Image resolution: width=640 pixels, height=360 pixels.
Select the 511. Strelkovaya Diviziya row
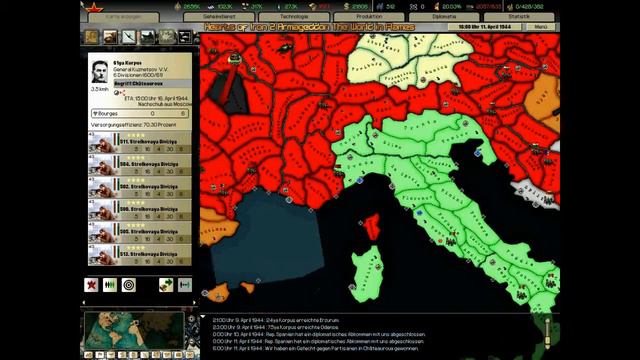140,142
